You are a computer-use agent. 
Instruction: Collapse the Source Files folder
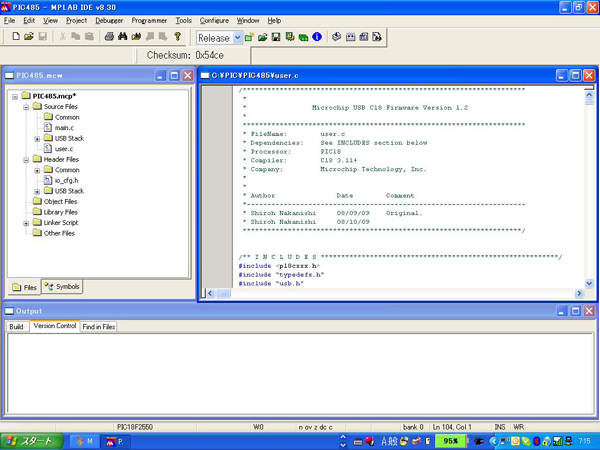[x=26, y=107]
